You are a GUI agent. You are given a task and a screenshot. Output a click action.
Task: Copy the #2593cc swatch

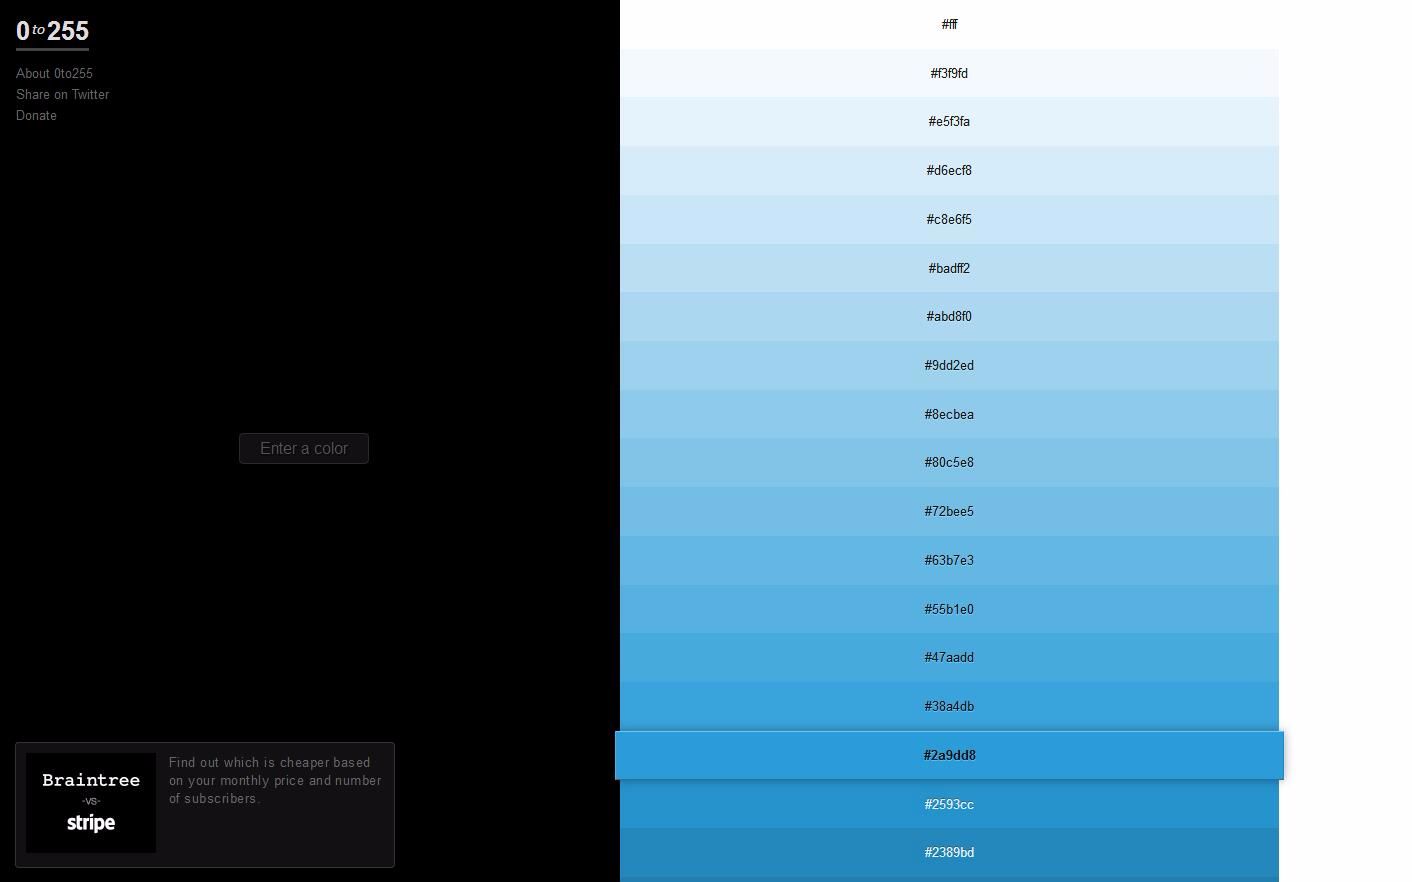point(949,804)
